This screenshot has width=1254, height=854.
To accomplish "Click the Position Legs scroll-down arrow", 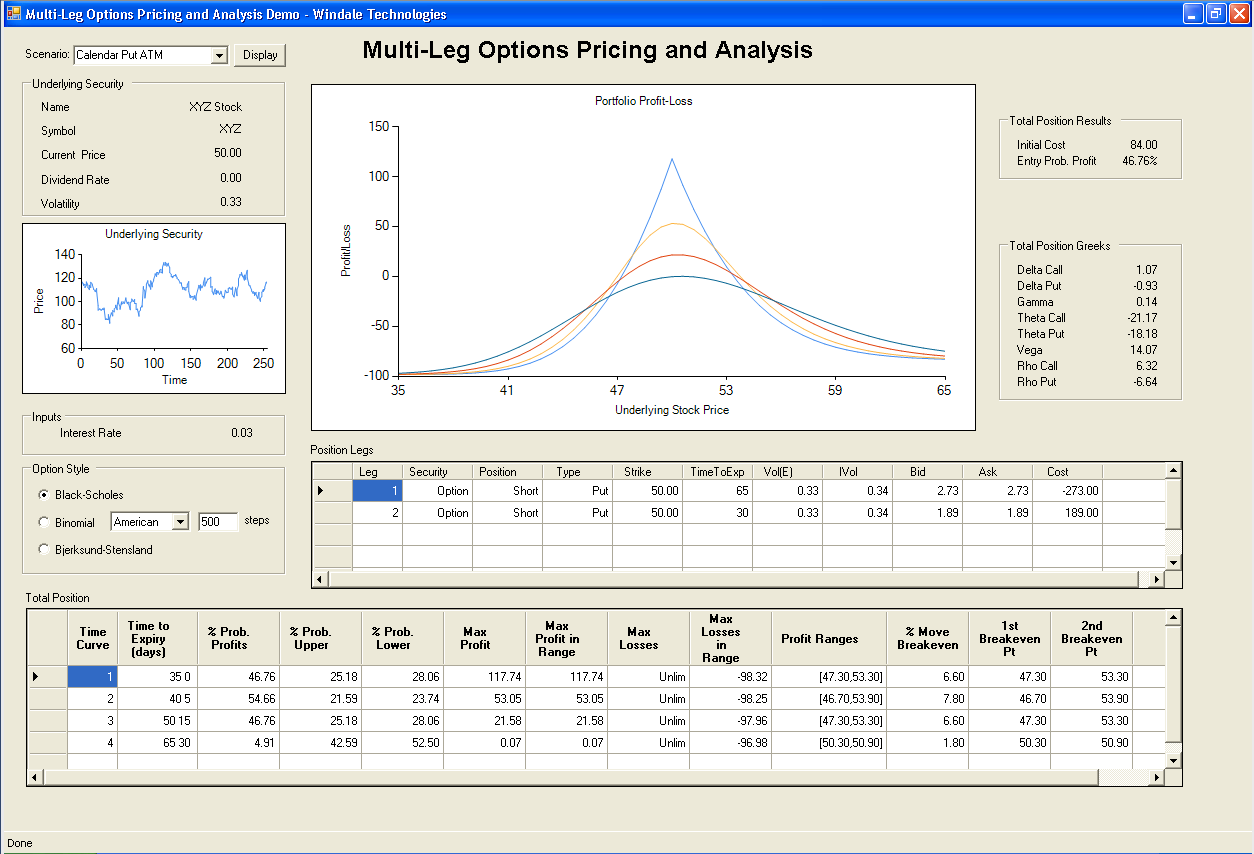I will [1173, 563].
